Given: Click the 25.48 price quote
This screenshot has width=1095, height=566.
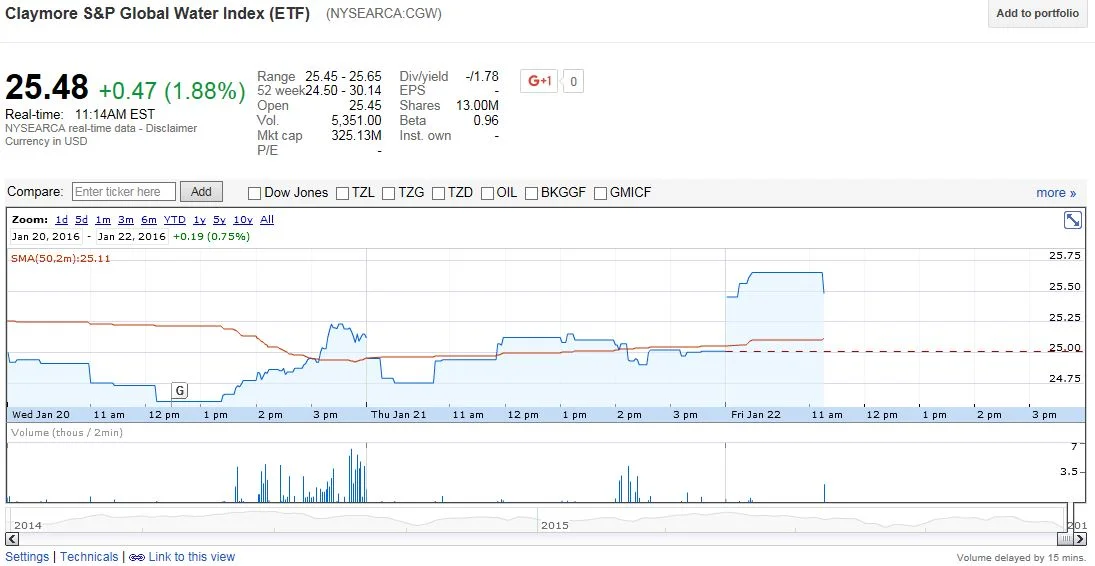Looking at the screenshot, I should (x=47, y=88).
